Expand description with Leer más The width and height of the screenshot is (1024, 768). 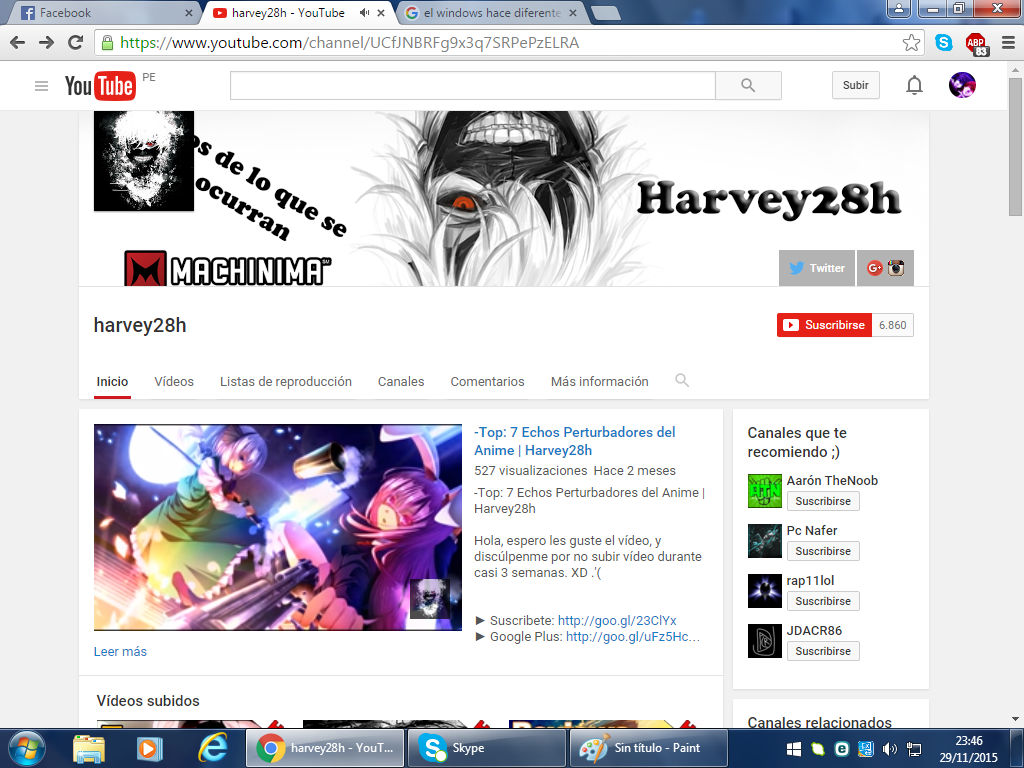[x=120, y=652]
